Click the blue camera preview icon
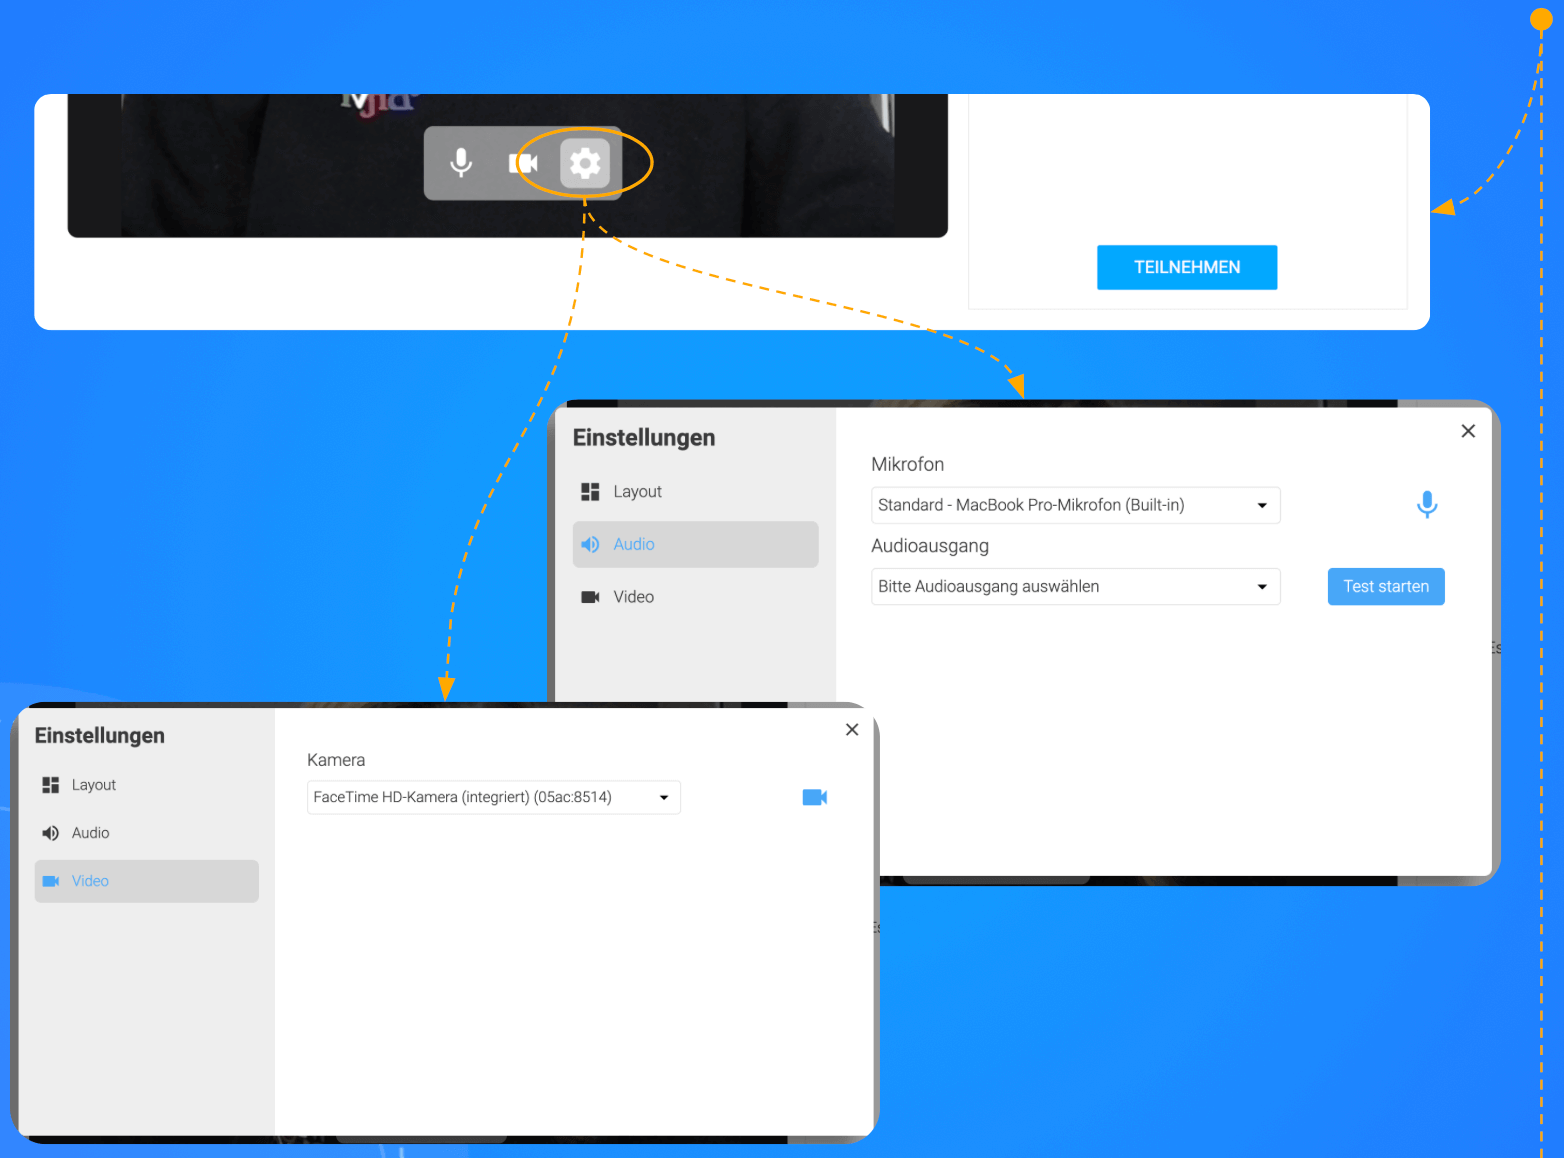This screenshot has height=1158, width=1564. (x=815, y=797)
